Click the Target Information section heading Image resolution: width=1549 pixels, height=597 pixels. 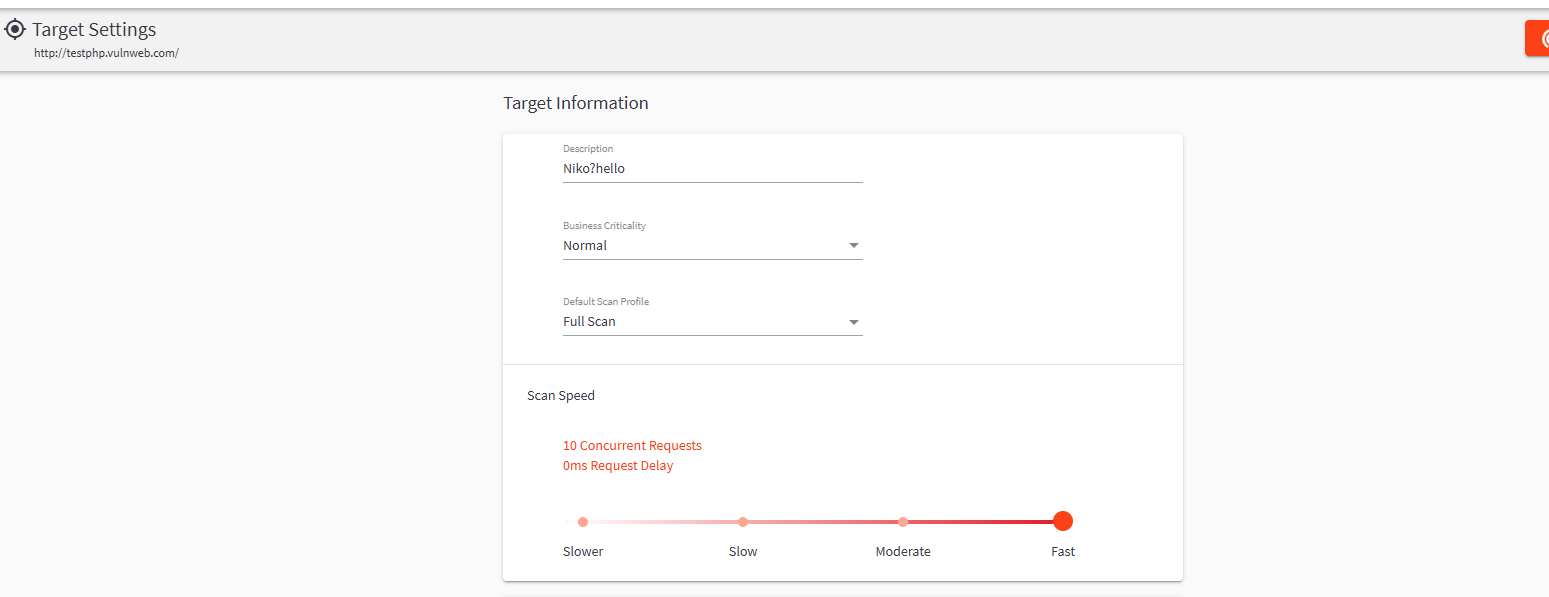[x=575, y=103]
